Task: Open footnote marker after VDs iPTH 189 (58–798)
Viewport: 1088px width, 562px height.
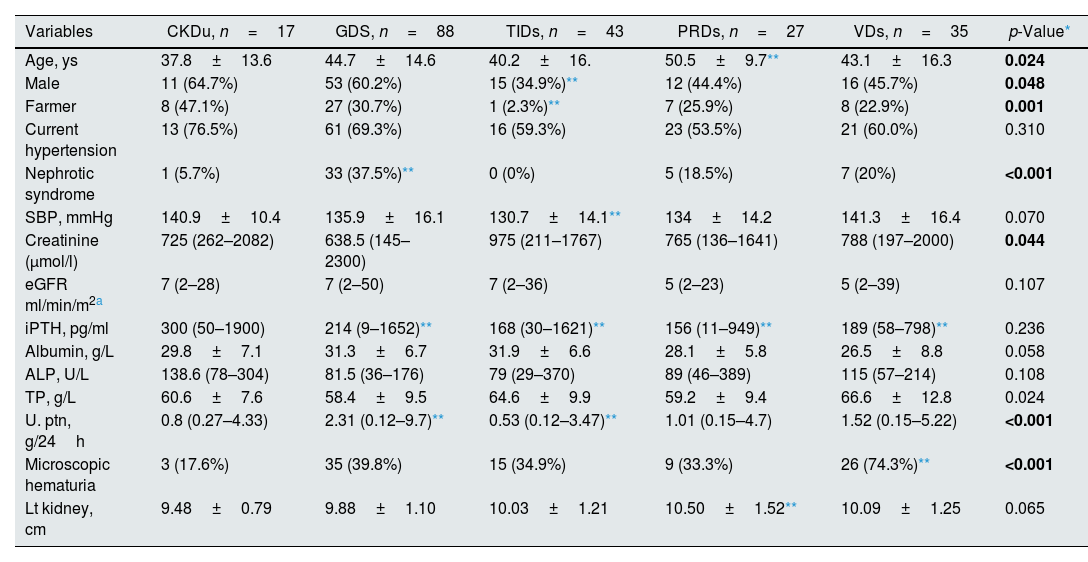Action: click(x=942, y=326)
